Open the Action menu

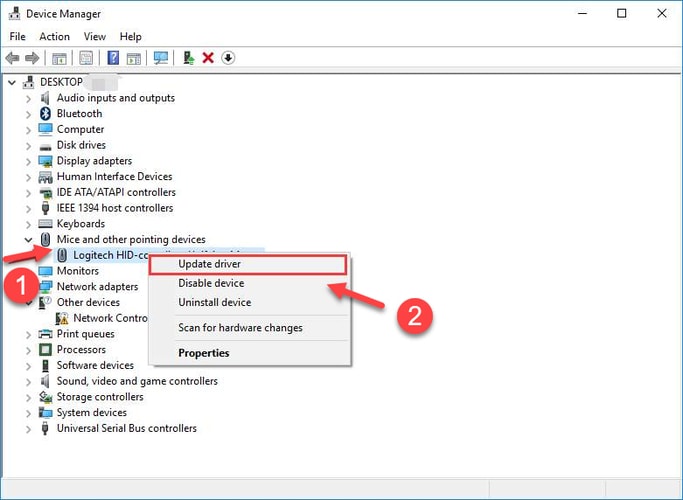click(x=54, y=37)
